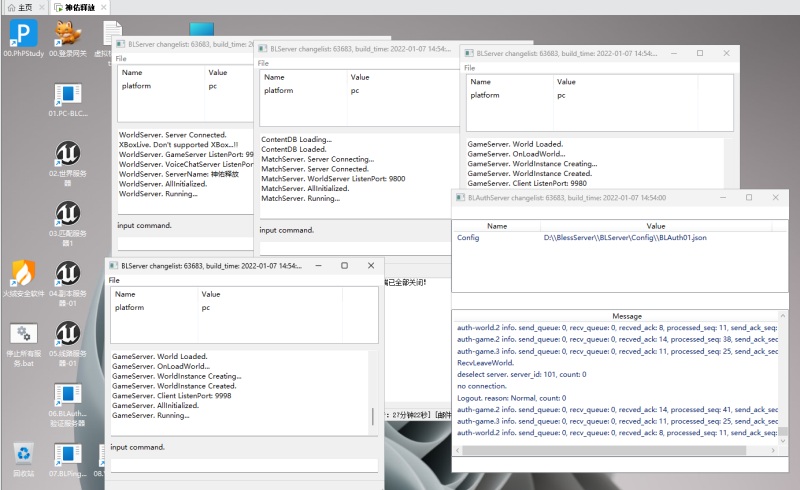Maximize the BLAuthServer window

pos(749,198)
